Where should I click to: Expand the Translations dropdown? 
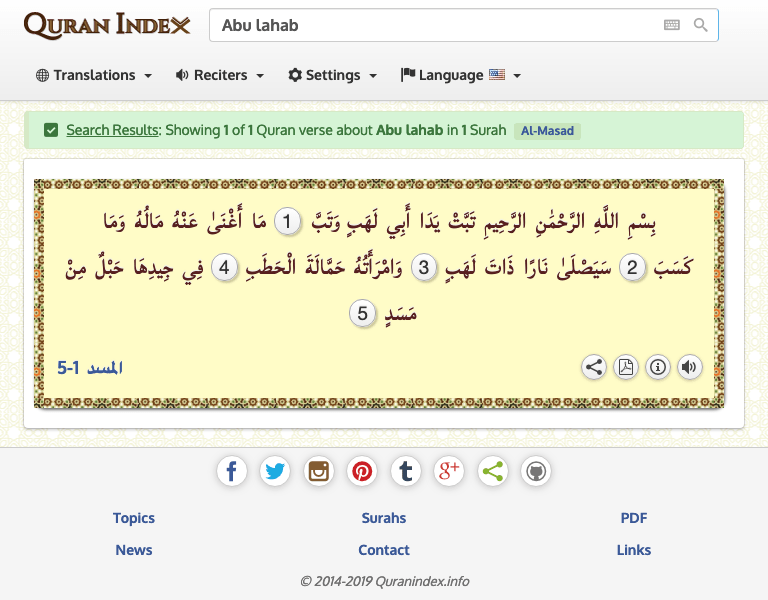(94, 75)
